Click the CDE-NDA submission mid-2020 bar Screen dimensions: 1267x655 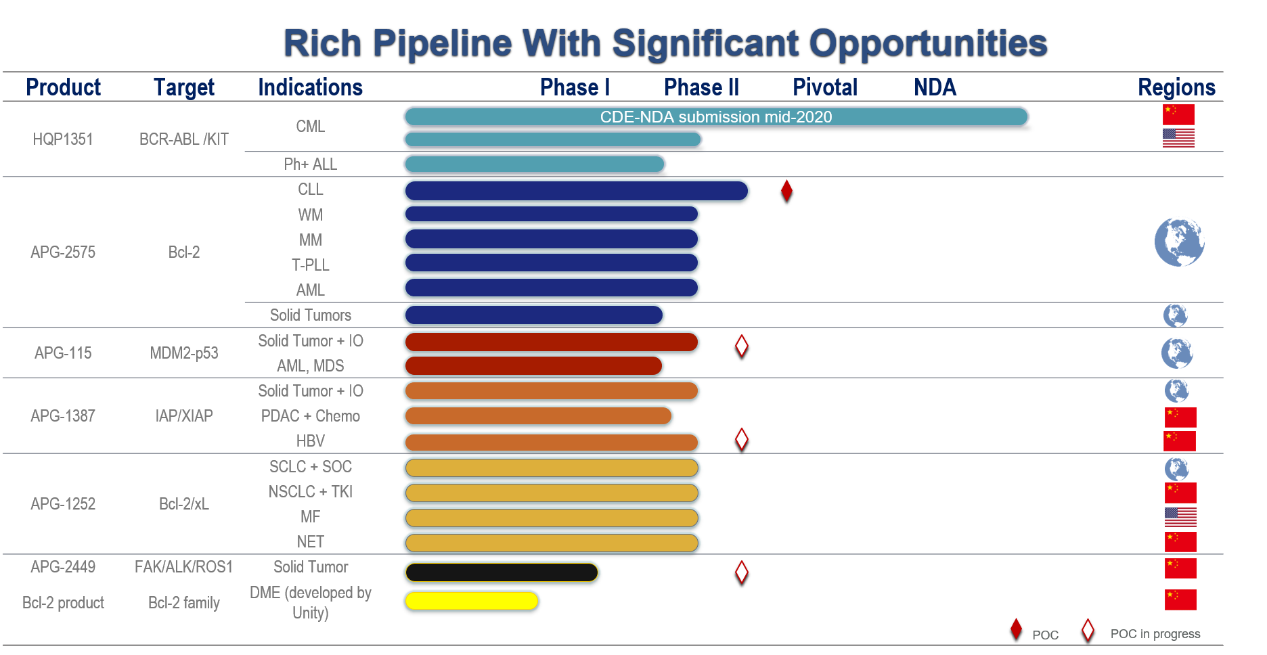click(716, 117)
